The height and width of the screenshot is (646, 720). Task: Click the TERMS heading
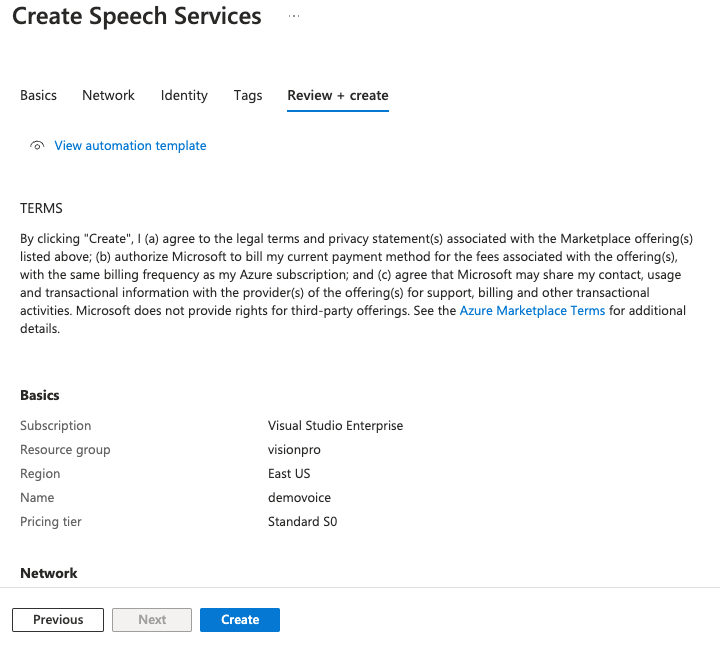[41, 209]
